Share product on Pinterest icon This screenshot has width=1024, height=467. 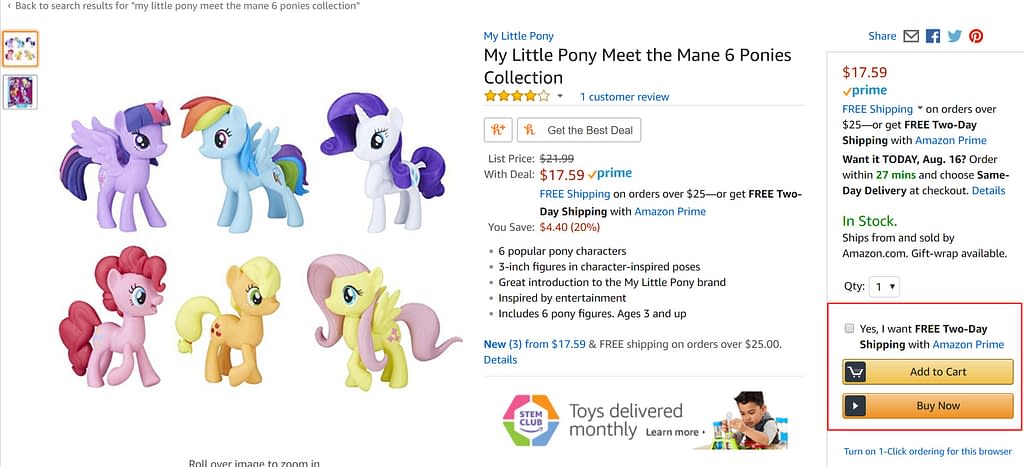(x=976, y=37)
